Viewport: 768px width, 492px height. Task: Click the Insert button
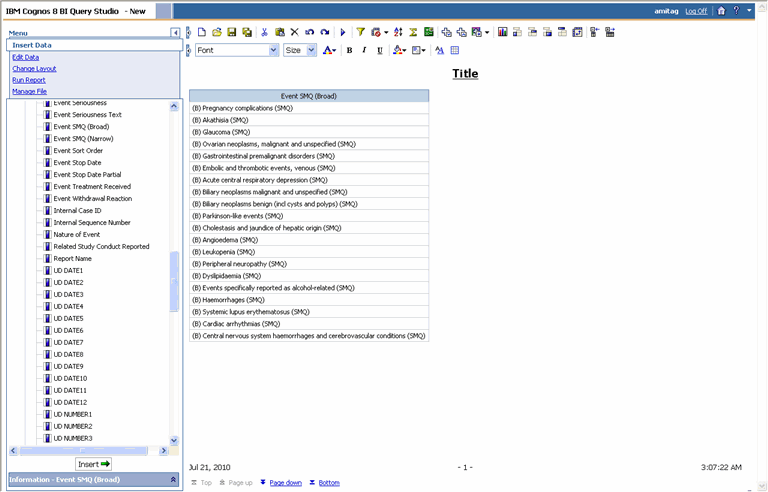(94, 464)
